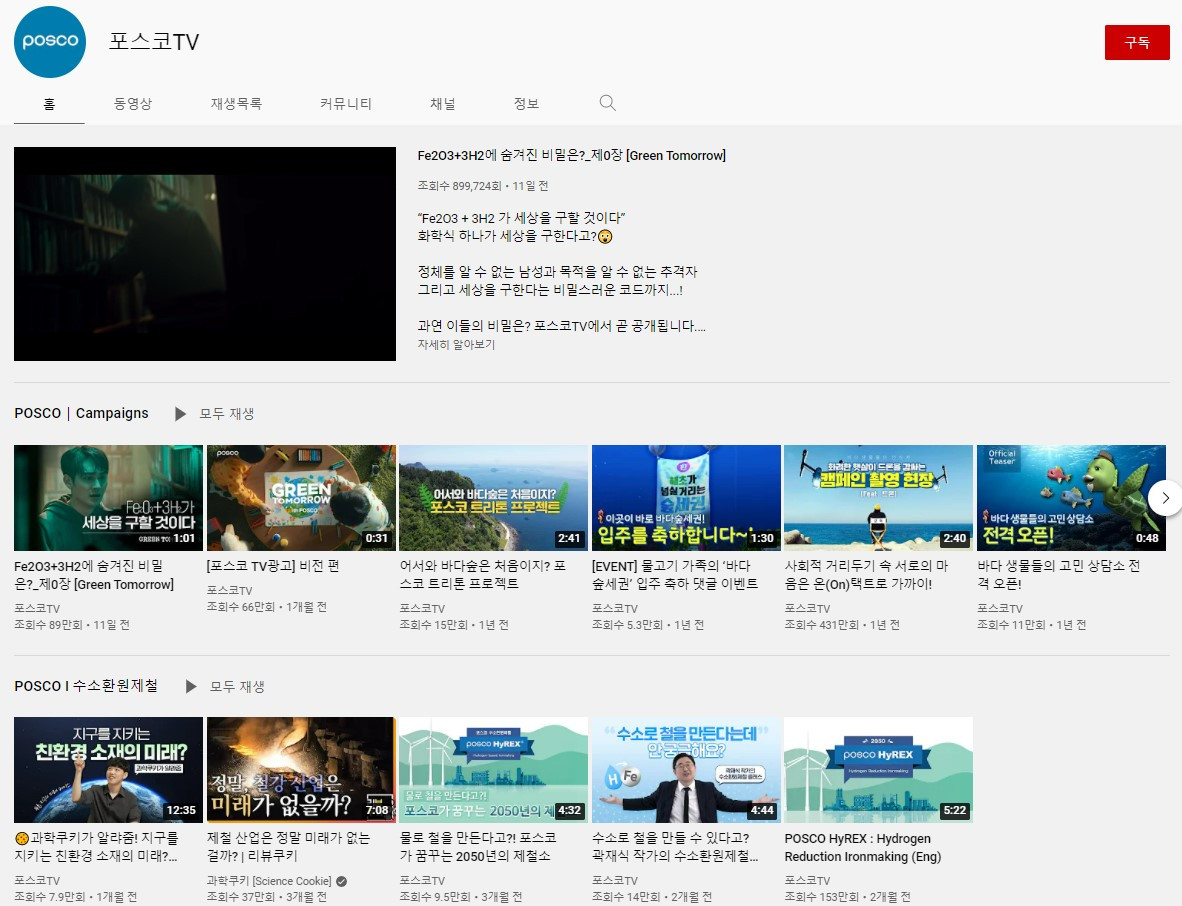Subscribe using the red 구독 button
The width and height of the screenshot is (1182, 906).
[x=1137, y=42]
